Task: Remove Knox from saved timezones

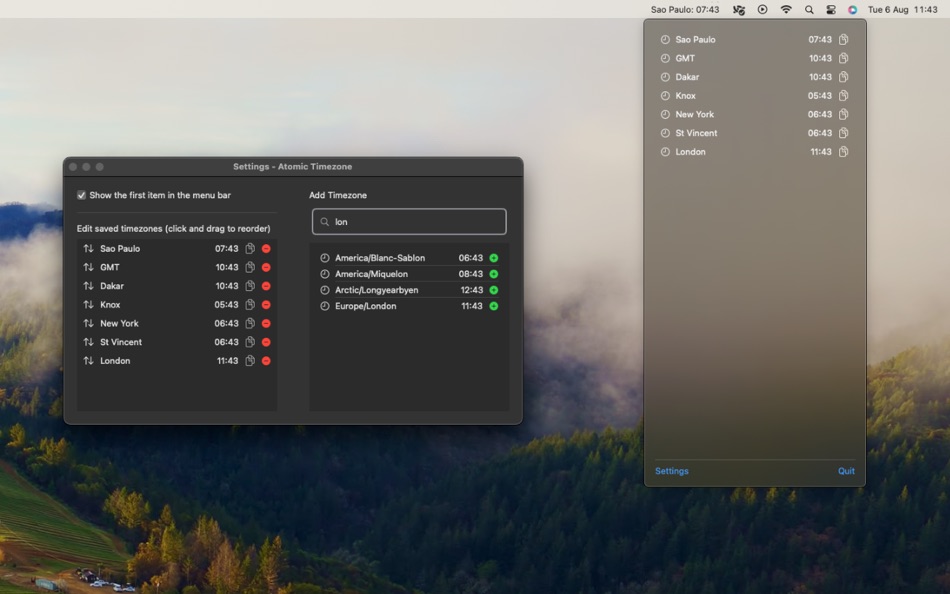Action: (266, 305)
